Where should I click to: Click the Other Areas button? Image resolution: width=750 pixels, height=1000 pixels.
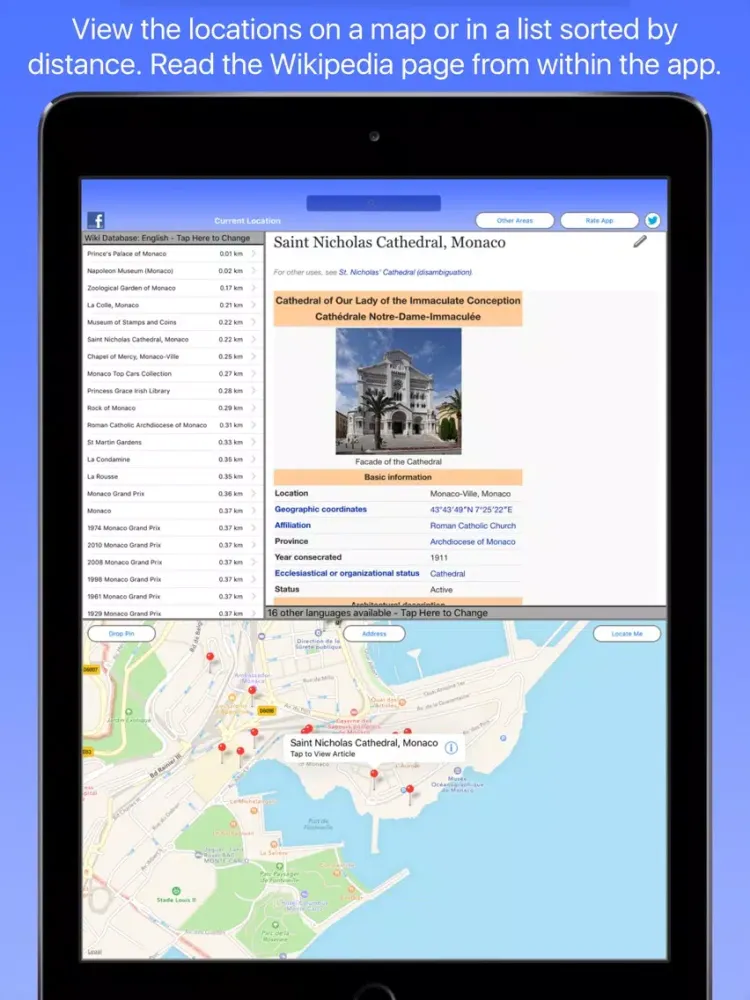click(x=515, y=221)
